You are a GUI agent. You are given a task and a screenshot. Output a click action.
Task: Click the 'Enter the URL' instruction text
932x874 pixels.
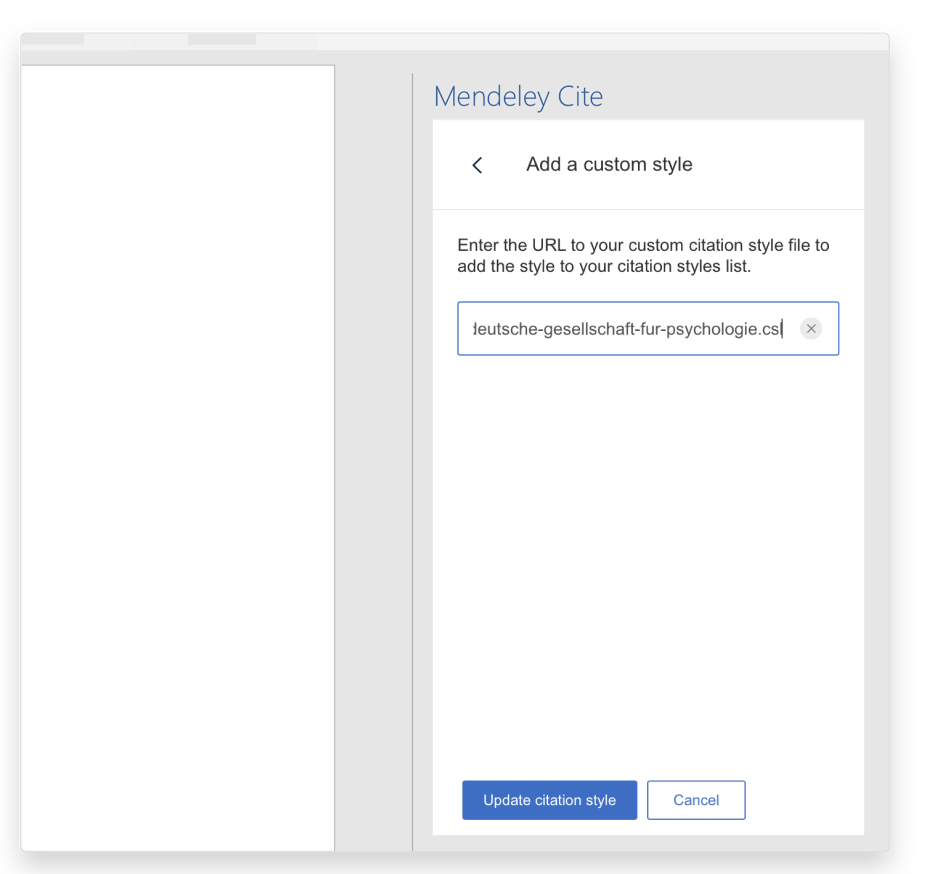pyautogui.click(x=643, y=256)
